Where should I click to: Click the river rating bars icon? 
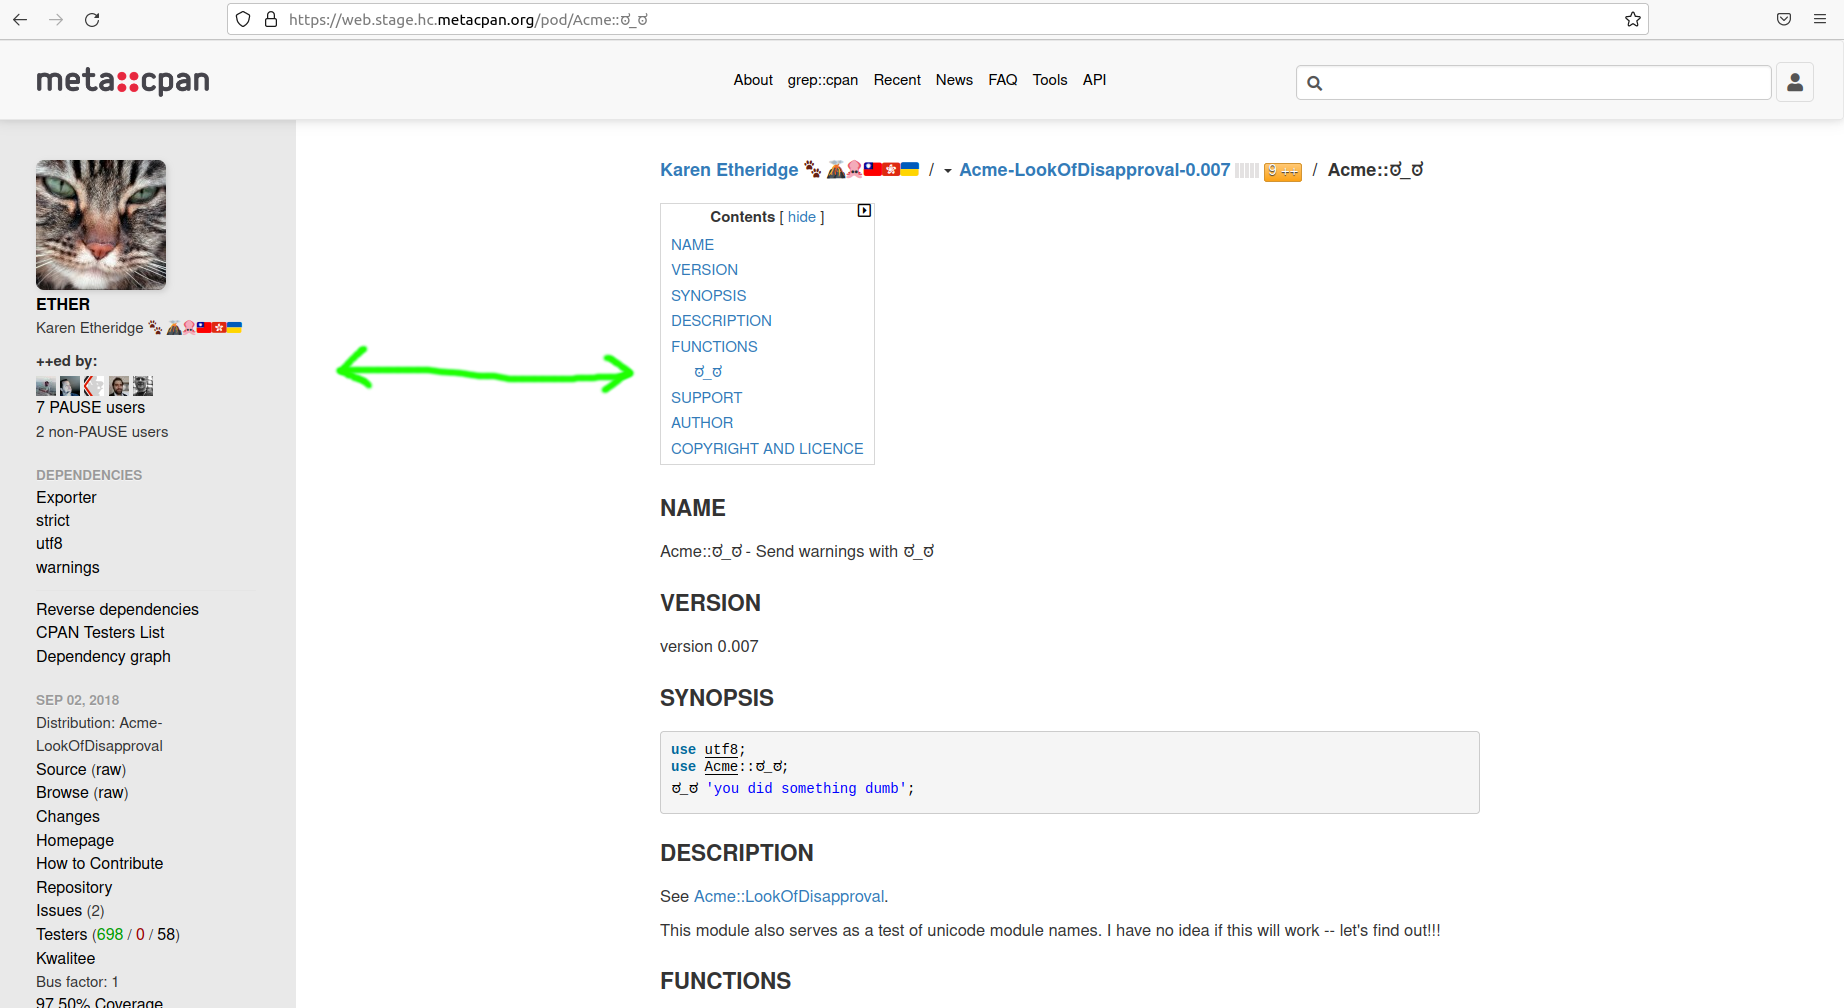pos(1246,171)
